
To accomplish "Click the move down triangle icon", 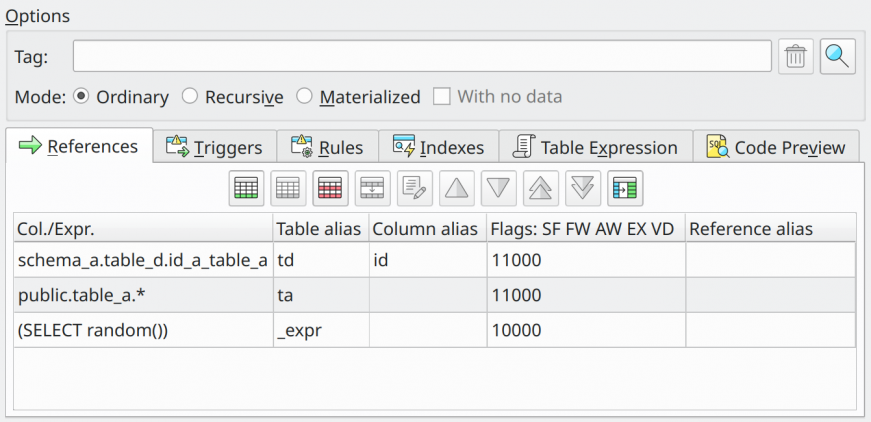I will pos(499,188).
